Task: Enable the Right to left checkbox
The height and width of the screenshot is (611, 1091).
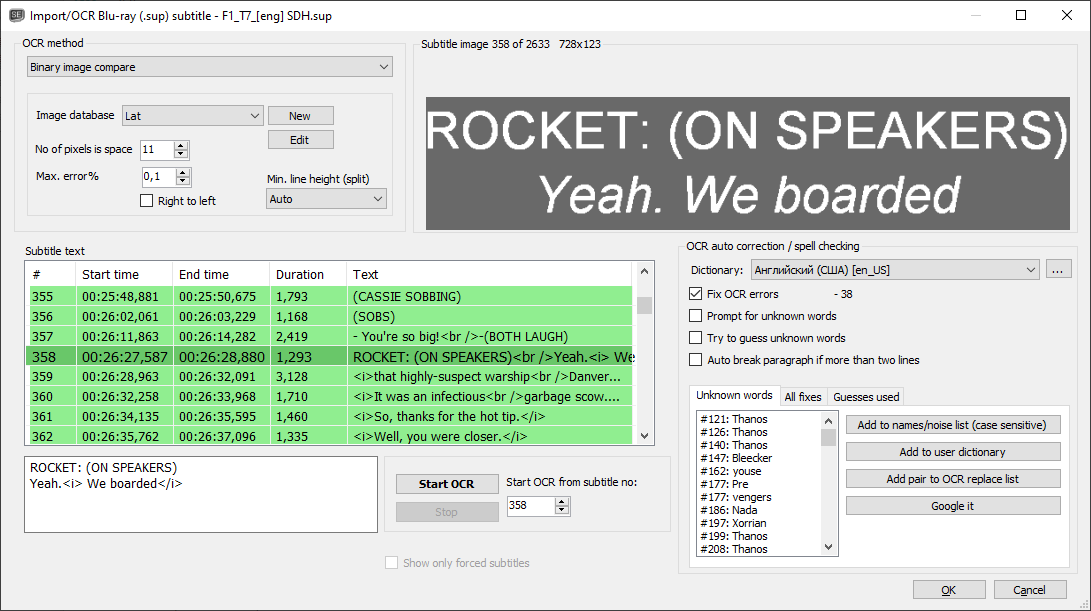Action: click(147, 200)
